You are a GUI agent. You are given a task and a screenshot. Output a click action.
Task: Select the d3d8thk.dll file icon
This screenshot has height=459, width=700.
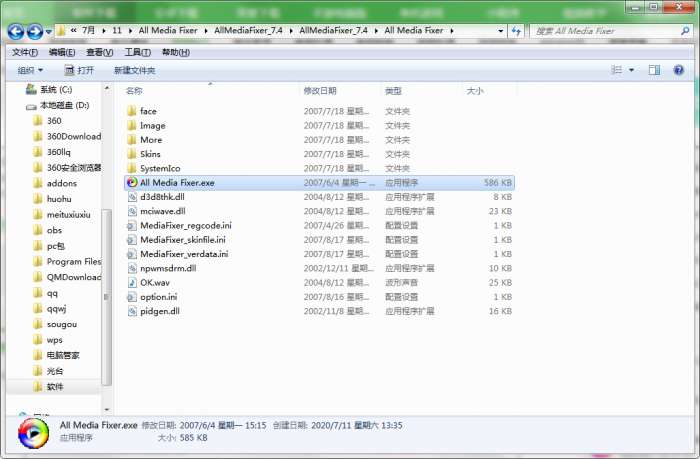132,197
